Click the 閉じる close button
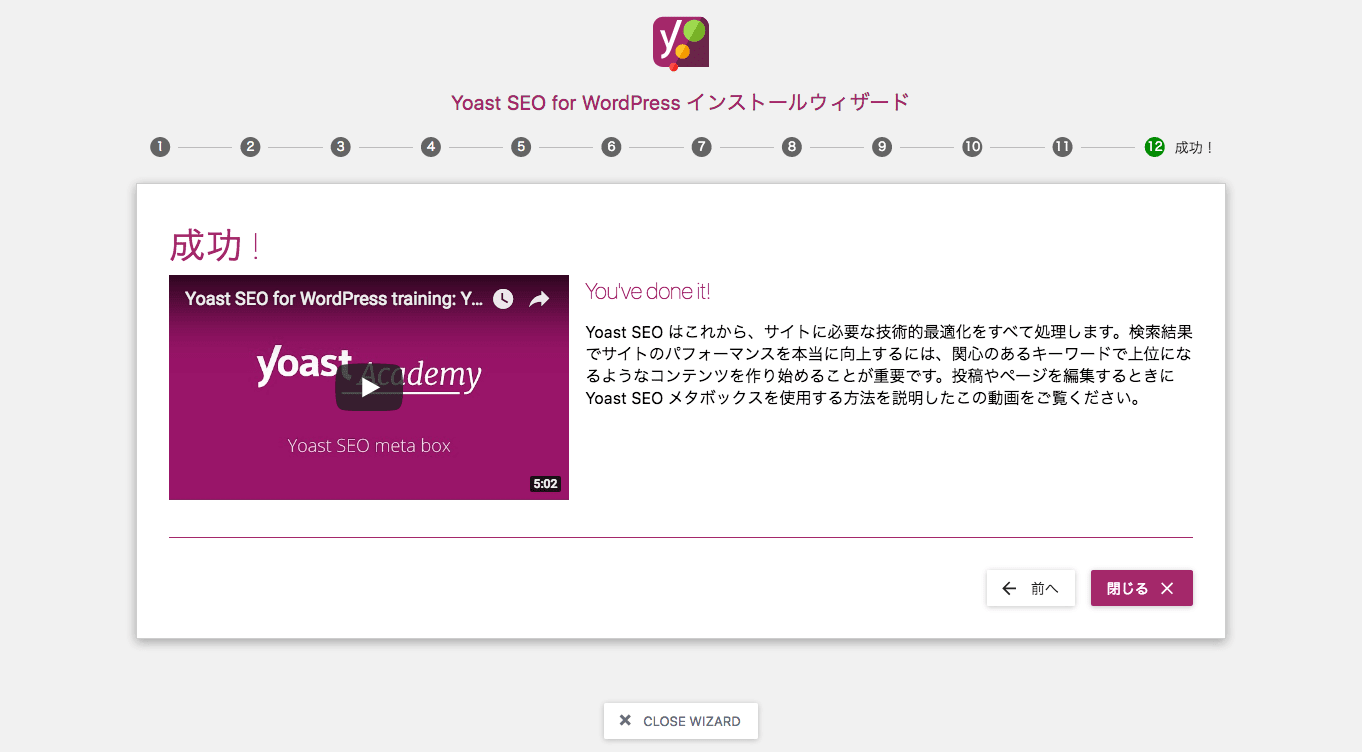The height and width of the screenshot is (752, 1362). 1142,588
